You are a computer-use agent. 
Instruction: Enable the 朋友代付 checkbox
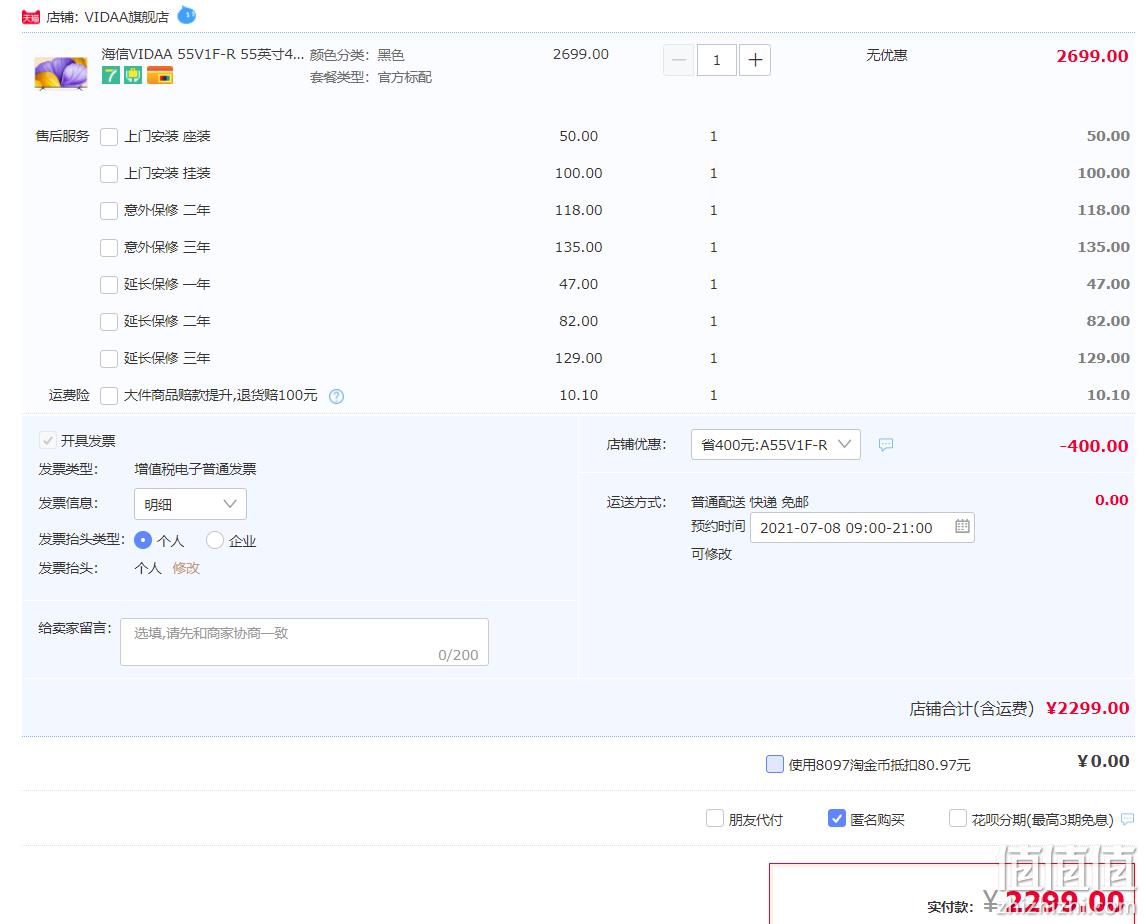tap(715, 819)
